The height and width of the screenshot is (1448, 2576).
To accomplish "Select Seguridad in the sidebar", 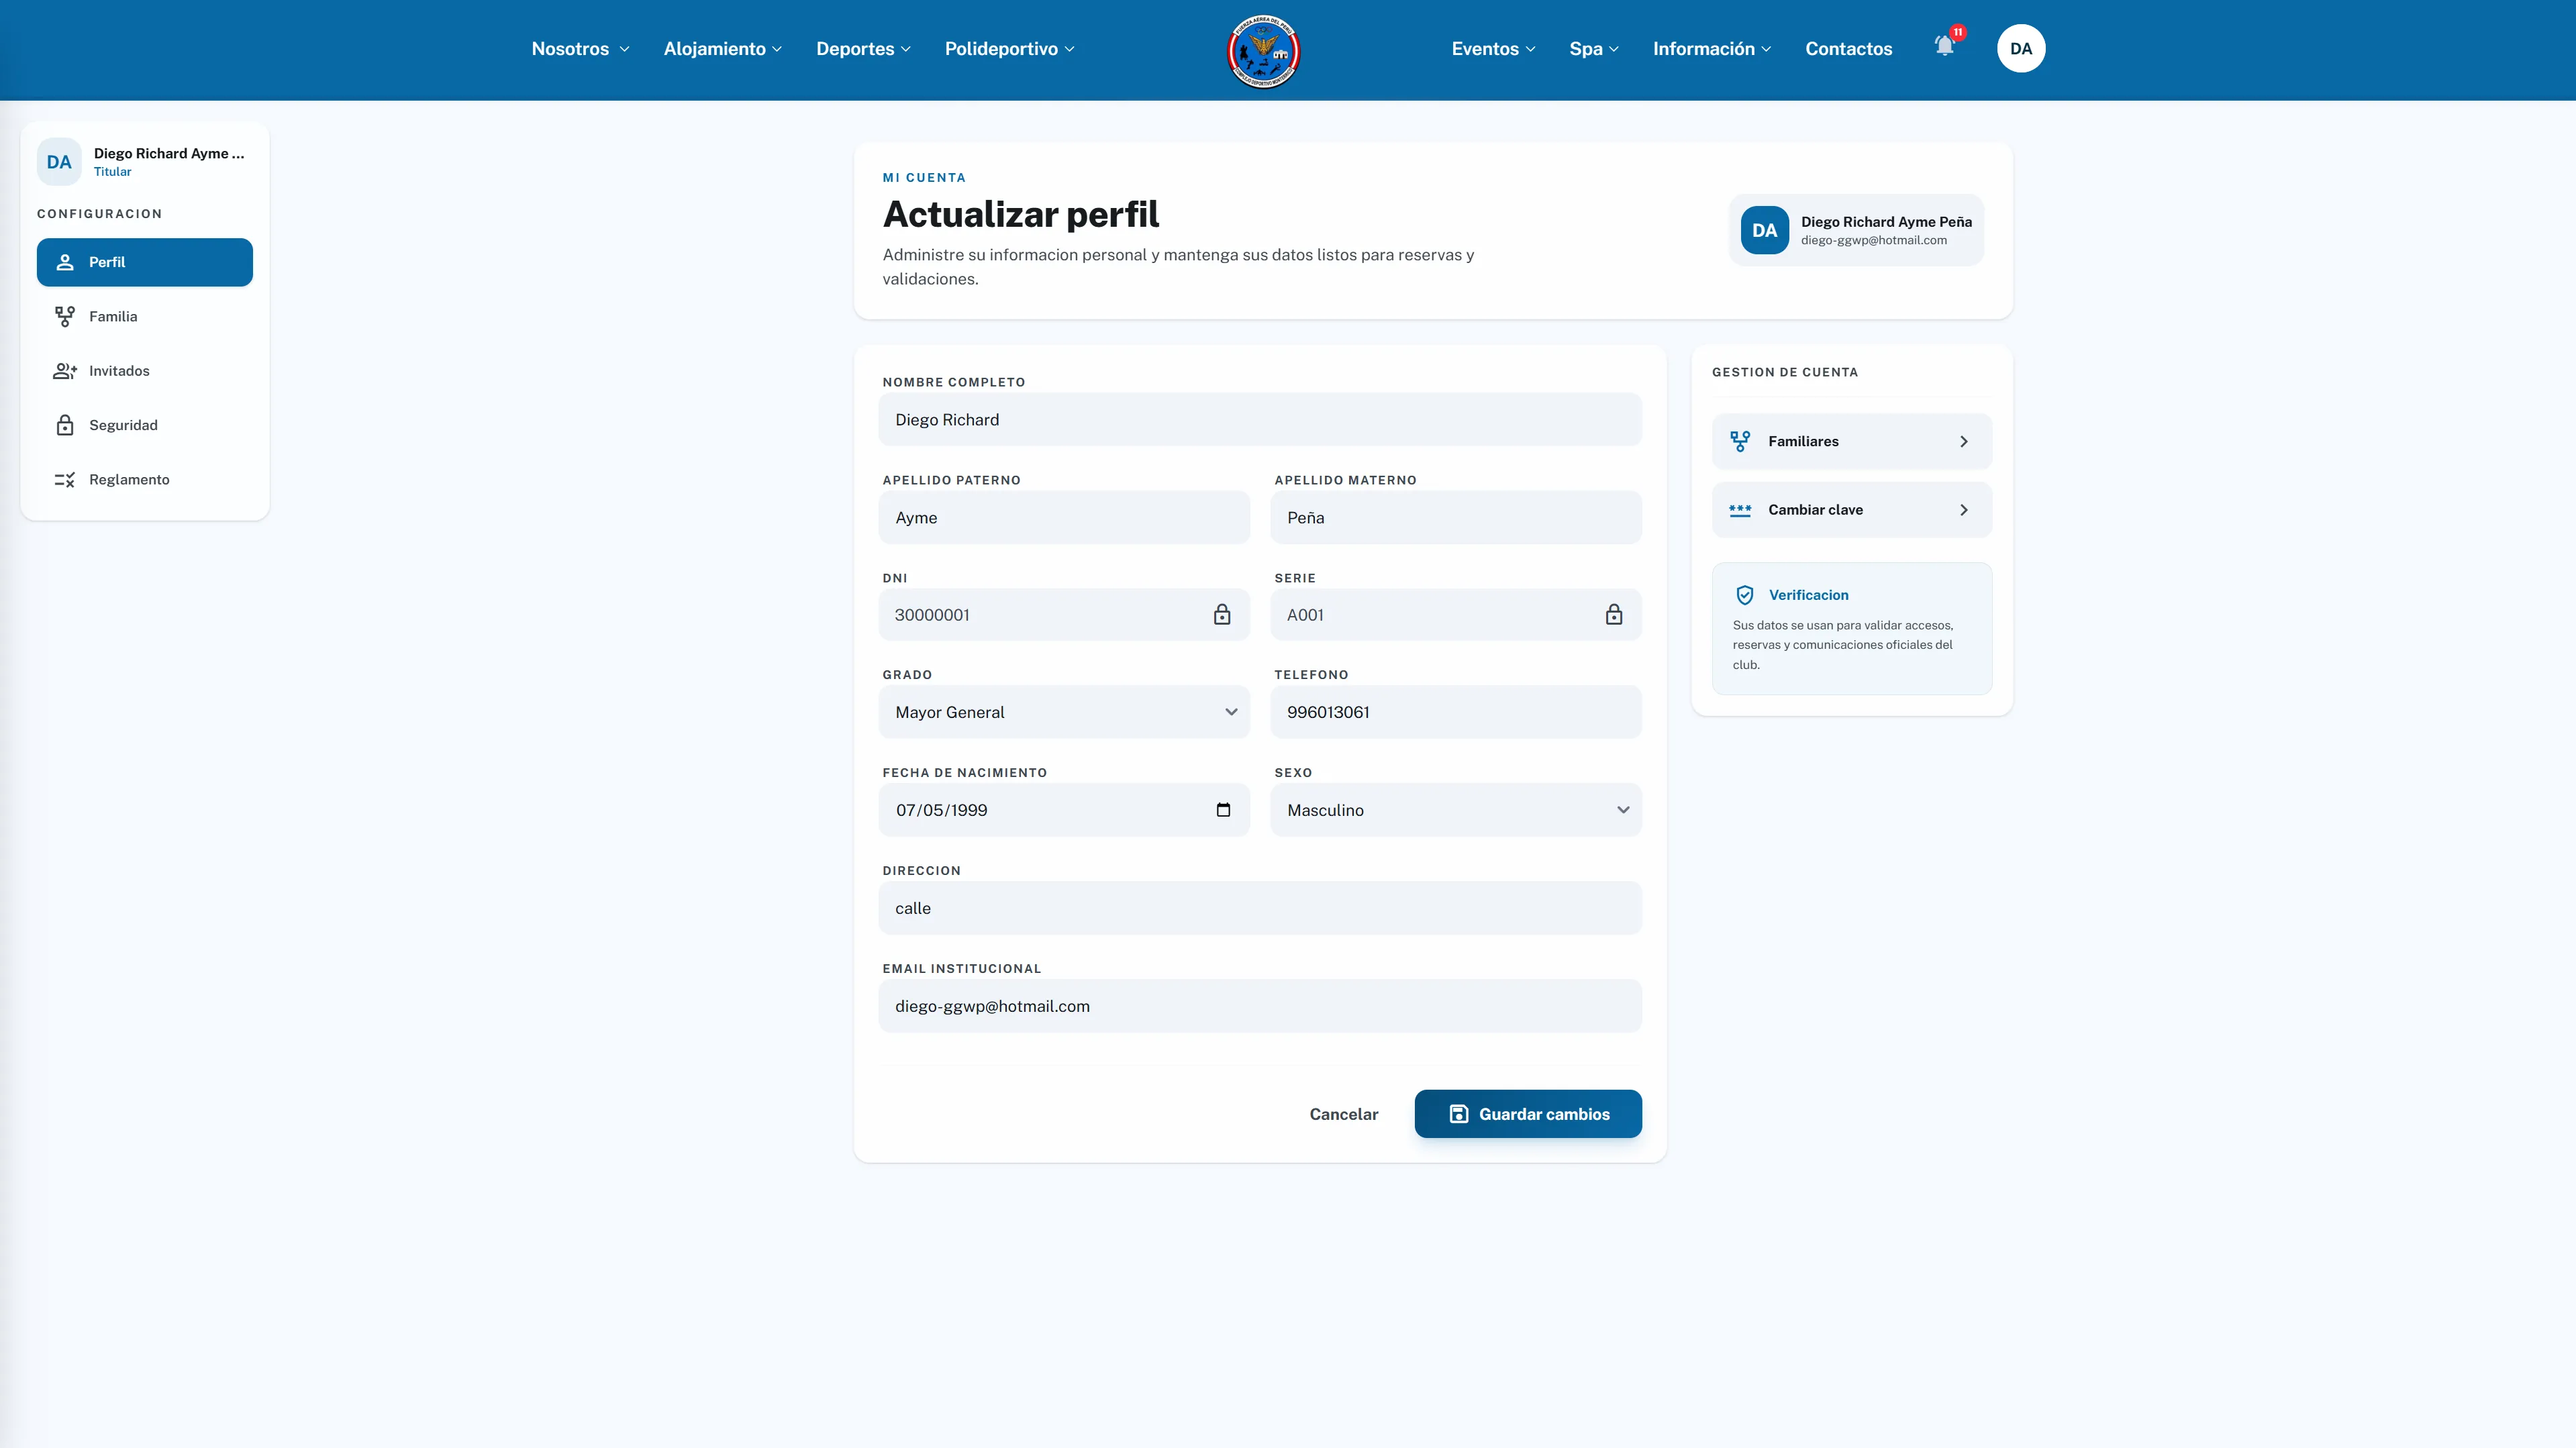I will [145, 425].
